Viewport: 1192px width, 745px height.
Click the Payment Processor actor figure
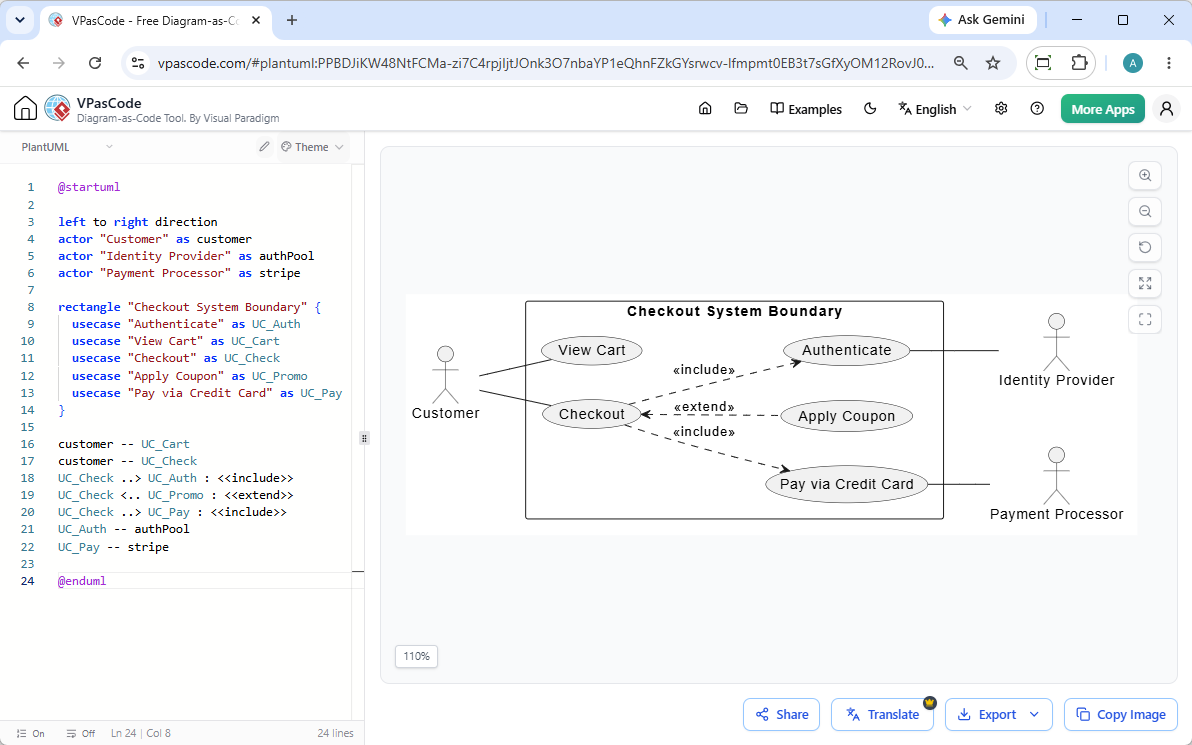click(1056, 476)
